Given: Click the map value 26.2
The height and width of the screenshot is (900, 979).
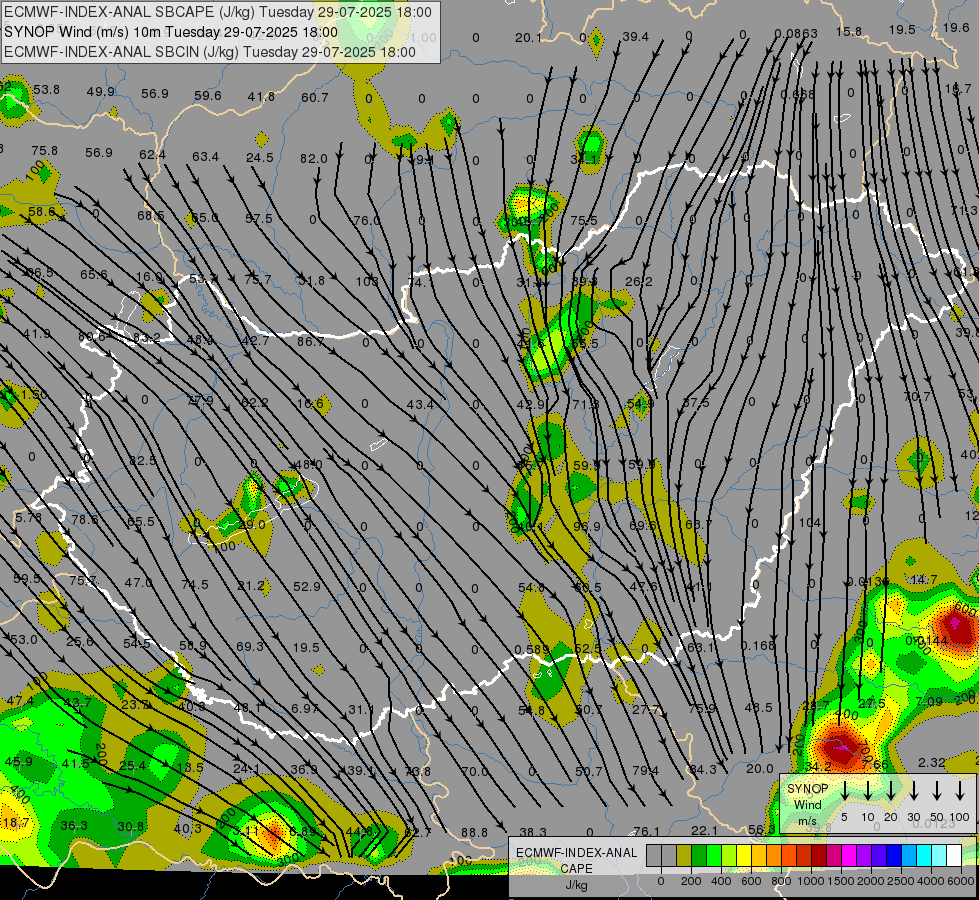Looking at the screenshot, I should (x=639, y=282).
